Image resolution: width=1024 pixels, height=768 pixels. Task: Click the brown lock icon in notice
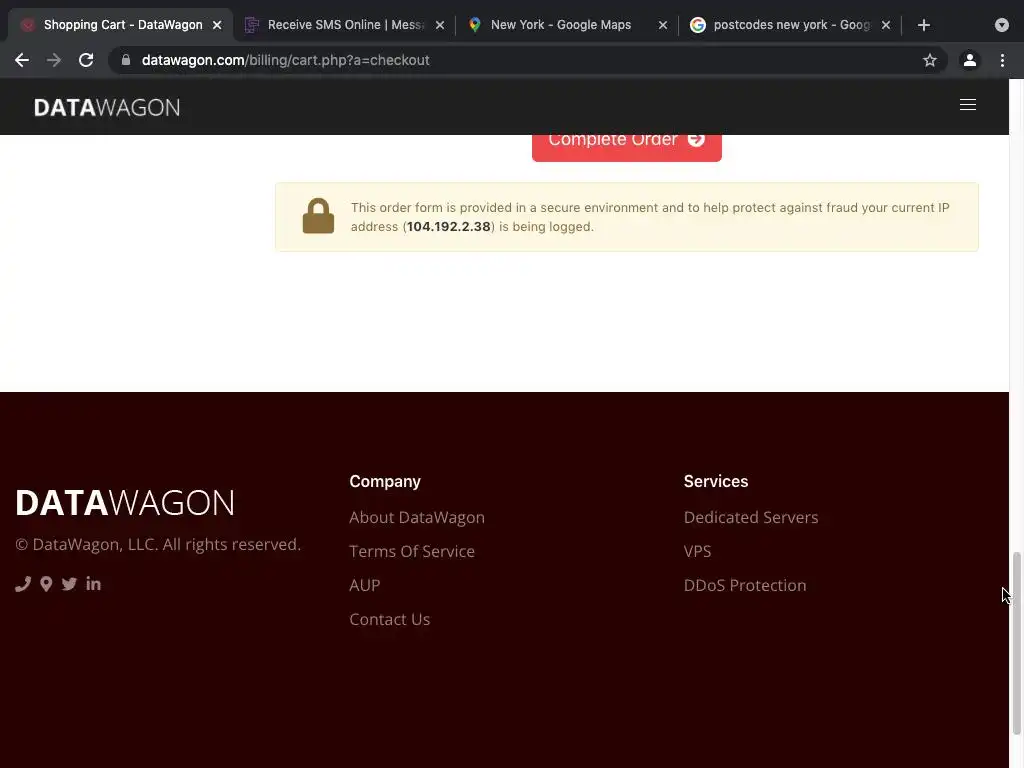318,216
